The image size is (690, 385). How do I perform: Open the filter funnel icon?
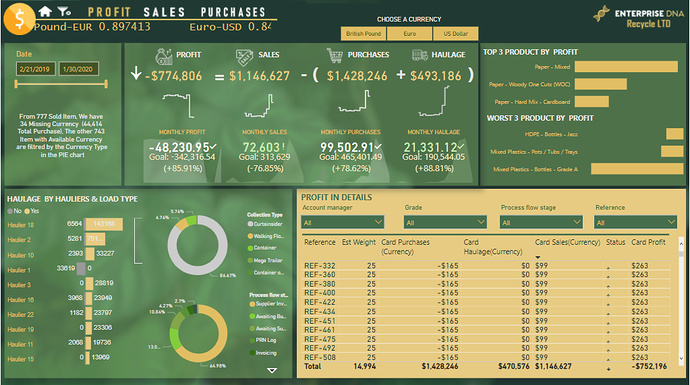(64, 11)
